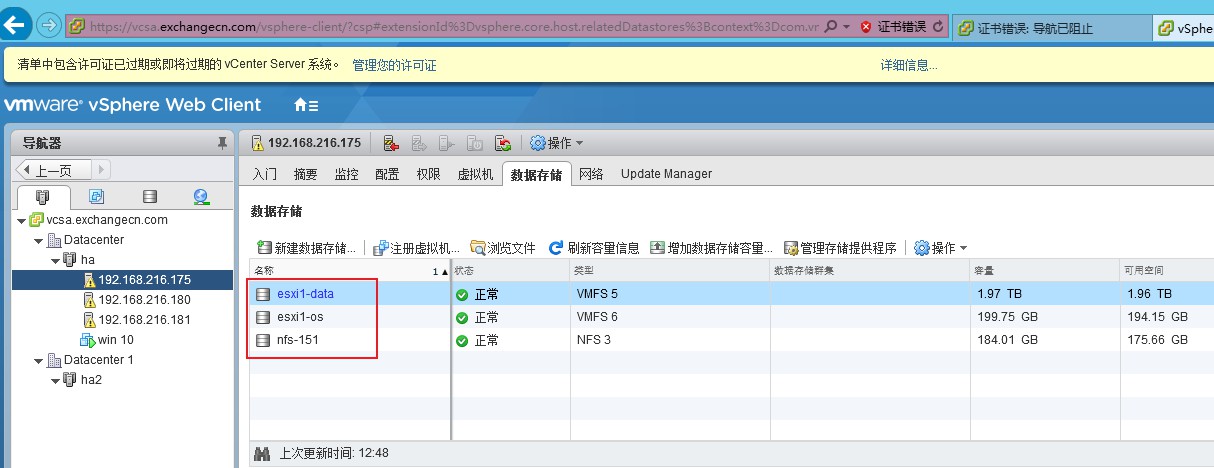Viewport: 1214px width, 468px height.
Task: Select the win 10 virtual machine
Action: tap(115, 340)
